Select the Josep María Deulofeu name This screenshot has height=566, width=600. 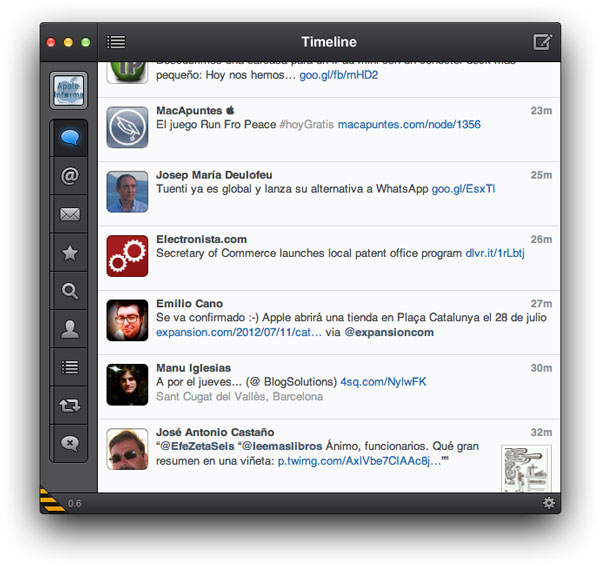tap(214, 175)
